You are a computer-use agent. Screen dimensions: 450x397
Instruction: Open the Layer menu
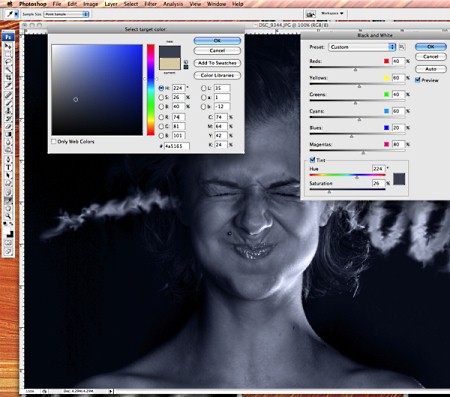click(111, 4)
